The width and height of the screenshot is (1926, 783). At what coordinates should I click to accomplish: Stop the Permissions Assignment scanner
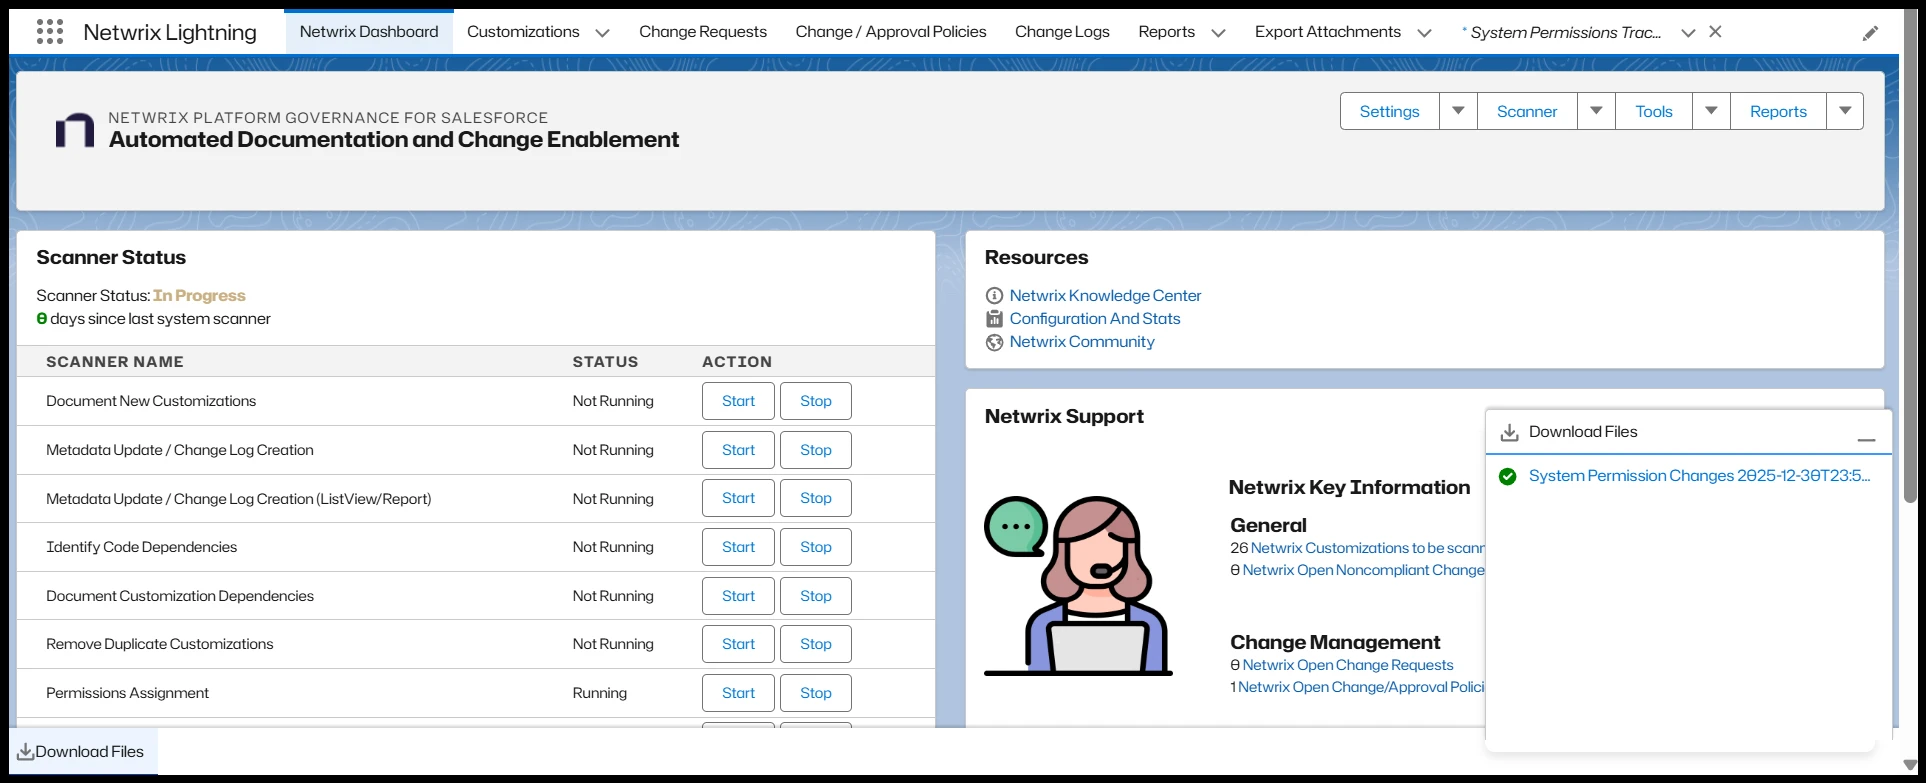click(x=815, y=693)
